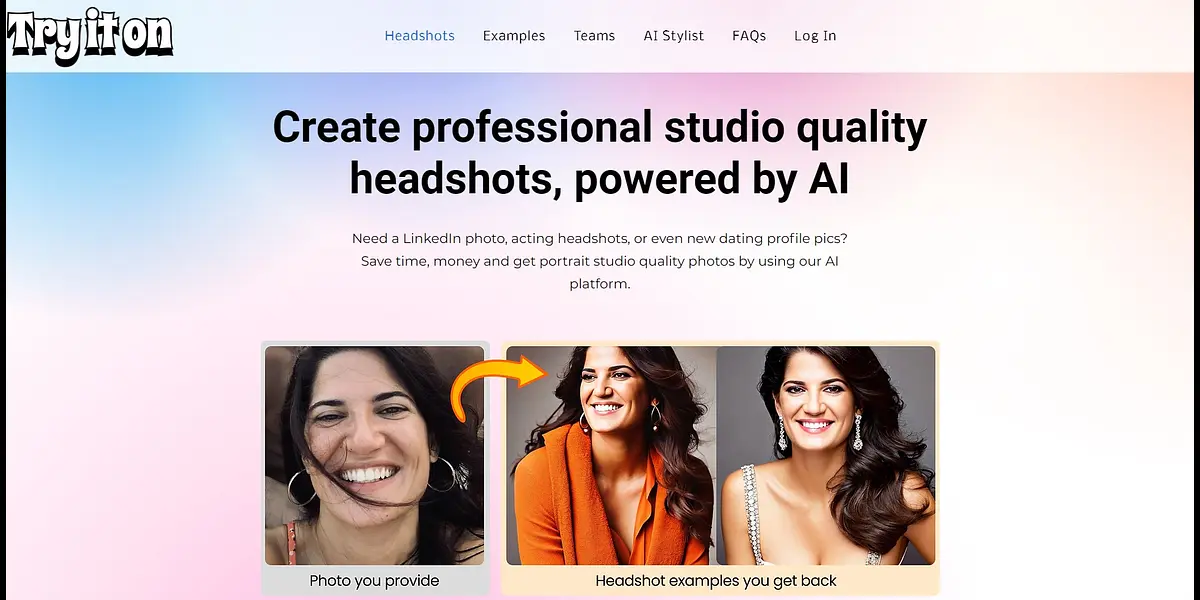Open the sparkly dress headshot example

click(826, 456)
